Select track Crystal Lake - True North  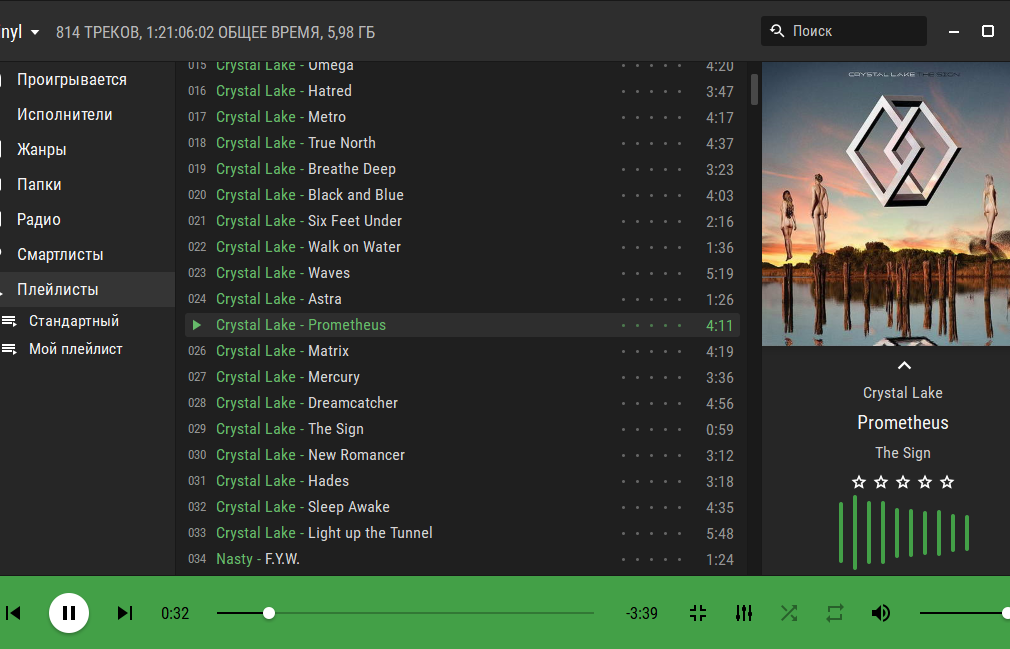pos(462,143)
